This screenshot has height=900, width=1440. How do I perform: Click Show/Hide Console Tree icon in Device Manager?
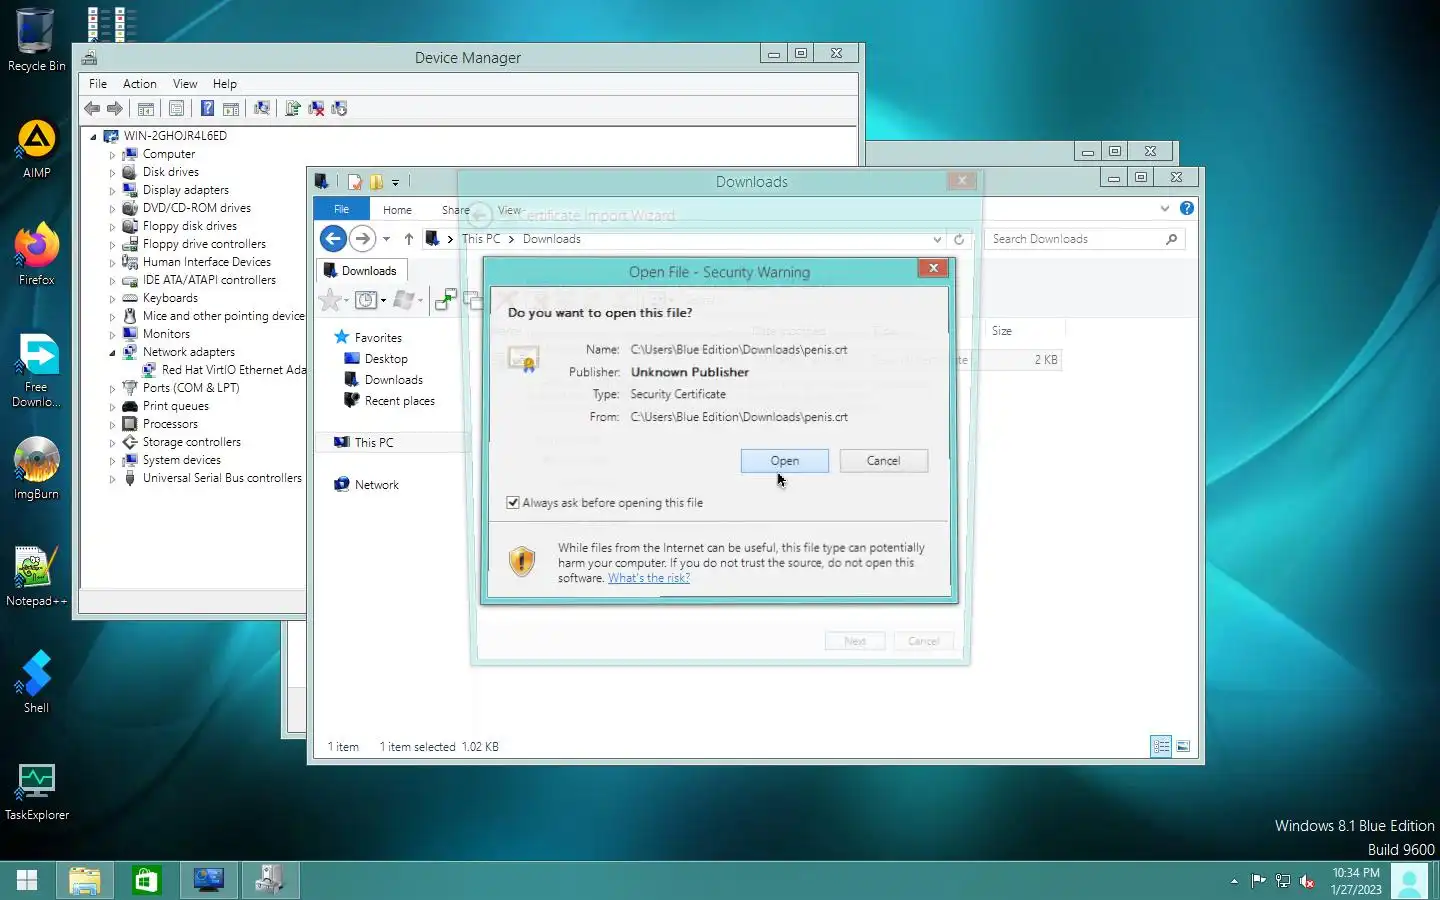pyautogui.click(x=146, y=109)
